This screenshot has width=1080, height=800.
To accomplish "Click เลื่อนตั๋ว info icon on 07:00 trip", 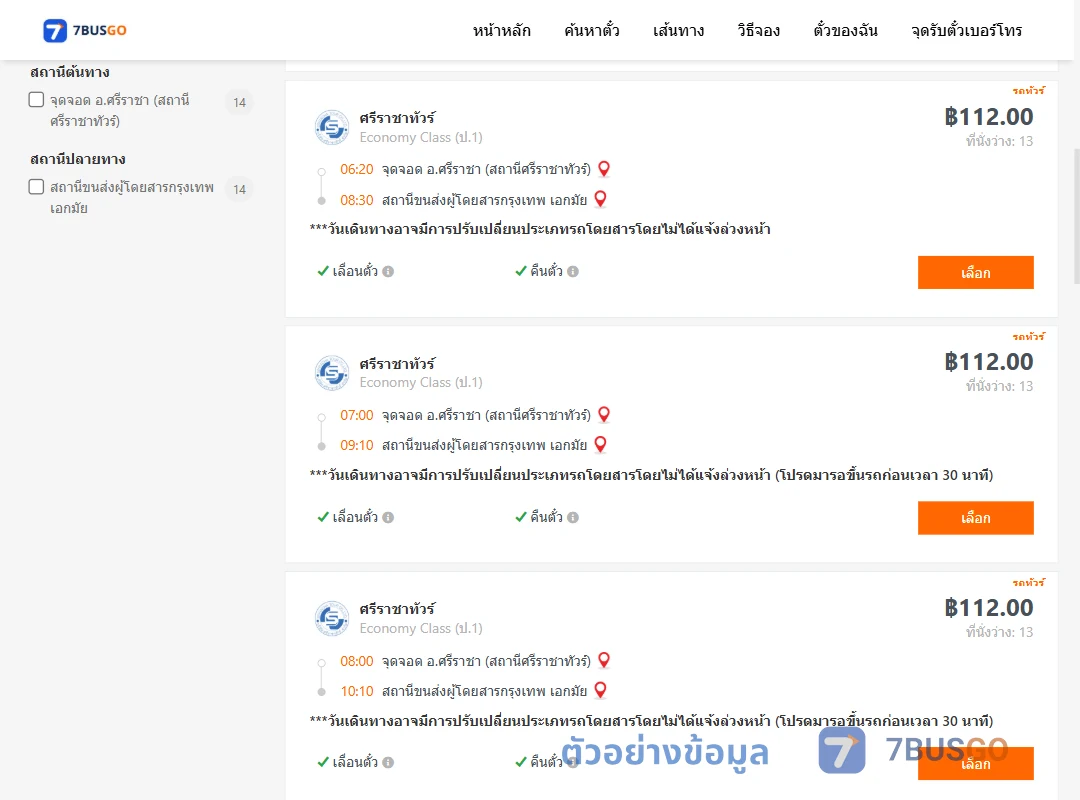I will (388, 517).
